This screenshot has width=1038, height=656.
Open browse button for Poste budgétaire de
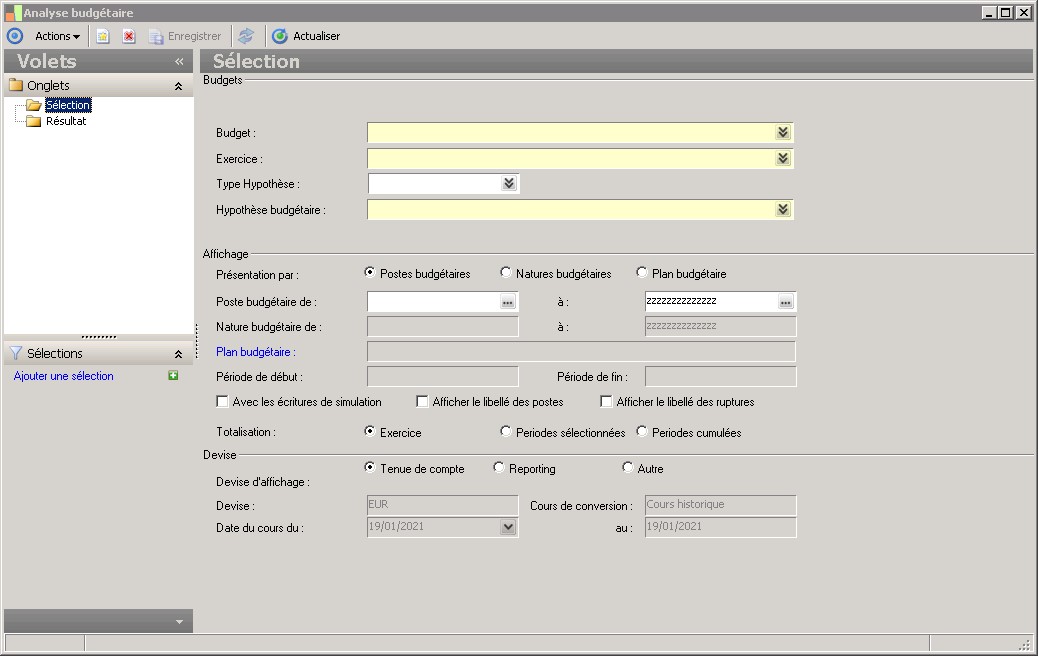pyautogui.click(x=508, y=301)
